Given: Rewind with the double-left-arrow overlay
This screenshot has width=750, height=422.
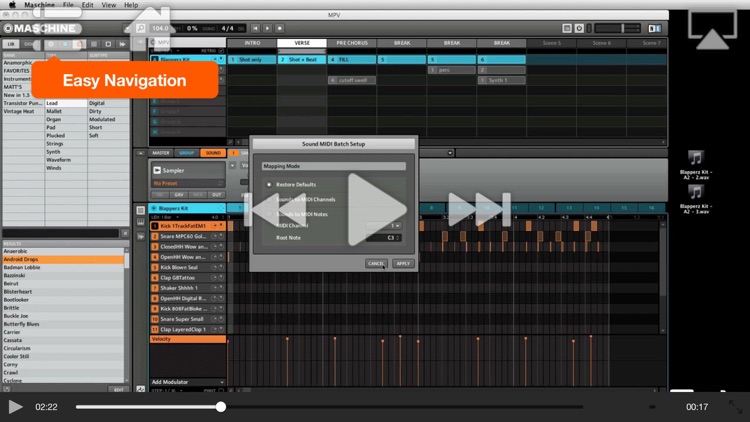Looking at the screenshot, I should tap(275, 210).
